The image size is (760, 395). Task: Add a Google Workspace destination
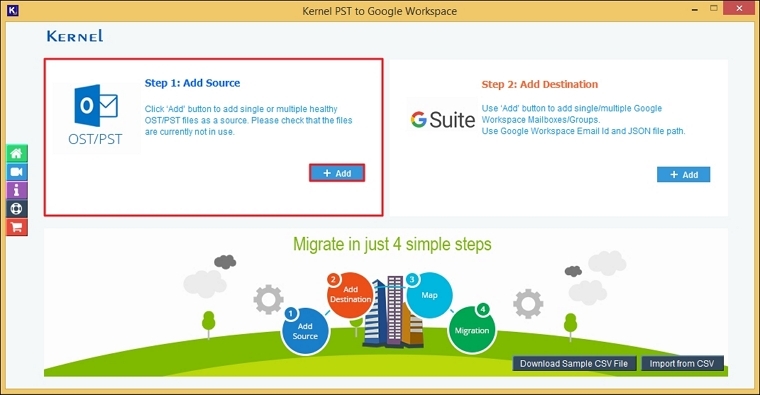[x=683, y=174]
